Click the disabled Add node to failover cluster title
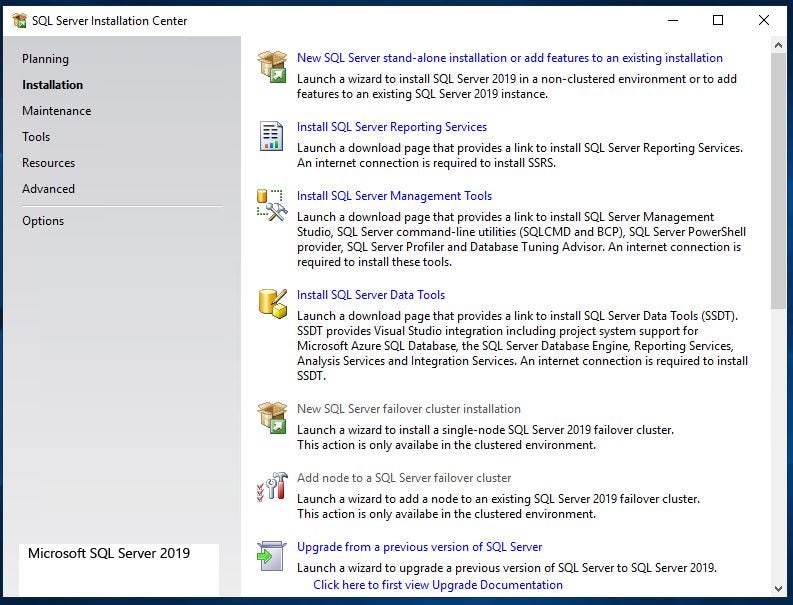Screen dimensions: 793x605 [404, 478]
